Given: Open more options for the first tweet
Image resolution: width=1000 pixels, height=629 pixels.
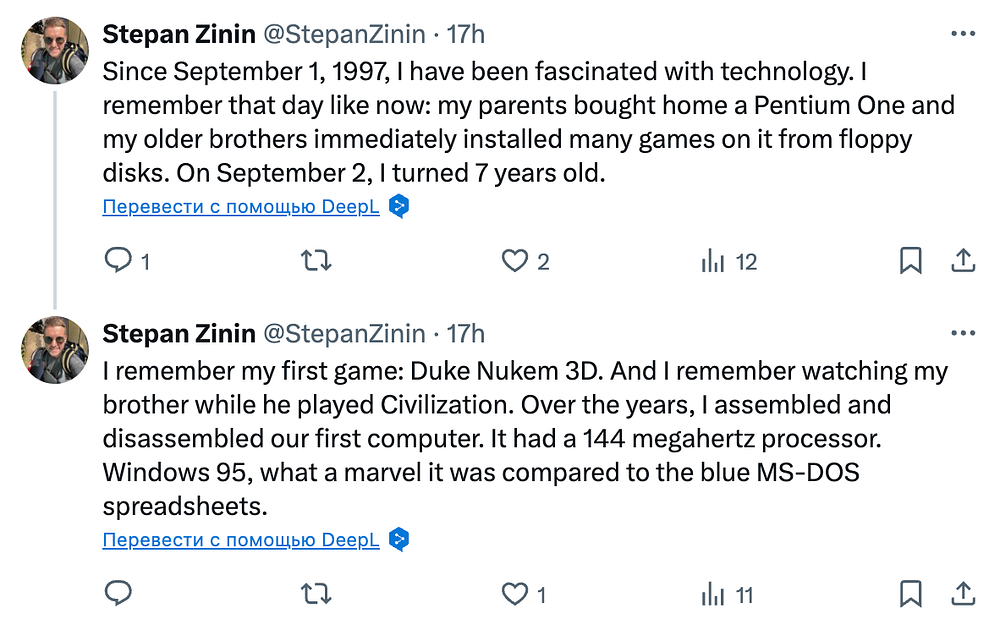Looking at the screenshot, I should click(962, 34).
